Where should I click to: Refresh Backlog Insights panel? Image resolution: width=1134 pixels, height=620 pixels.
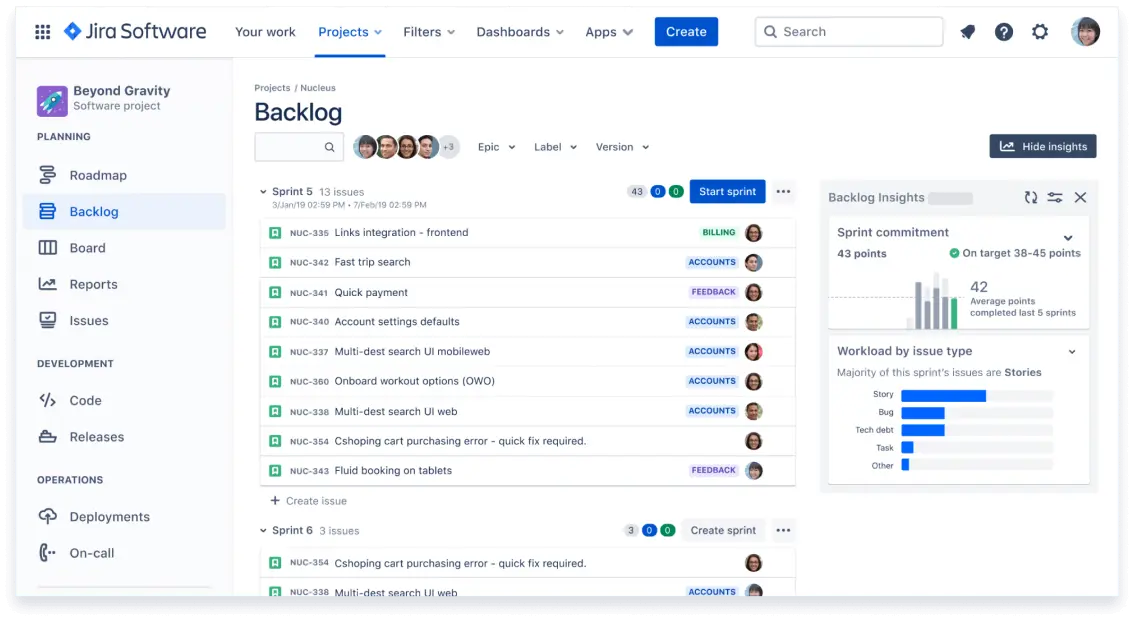[x=1030, y=198]
